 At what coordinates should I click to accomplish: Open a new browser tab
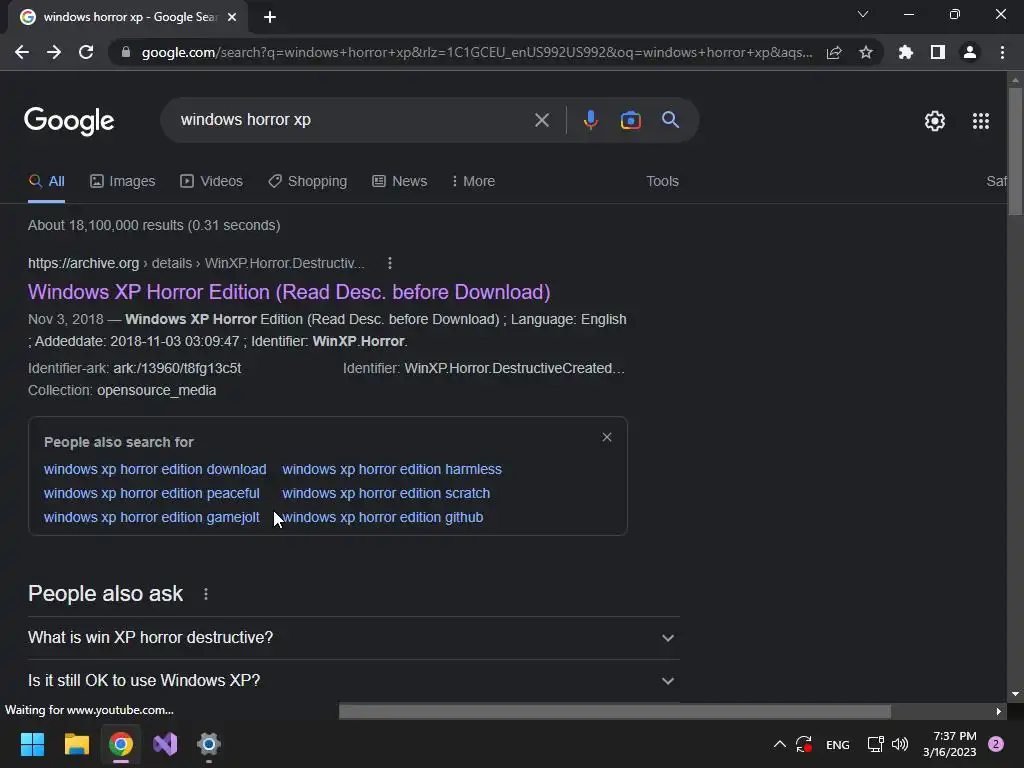(x=270, y=17)
